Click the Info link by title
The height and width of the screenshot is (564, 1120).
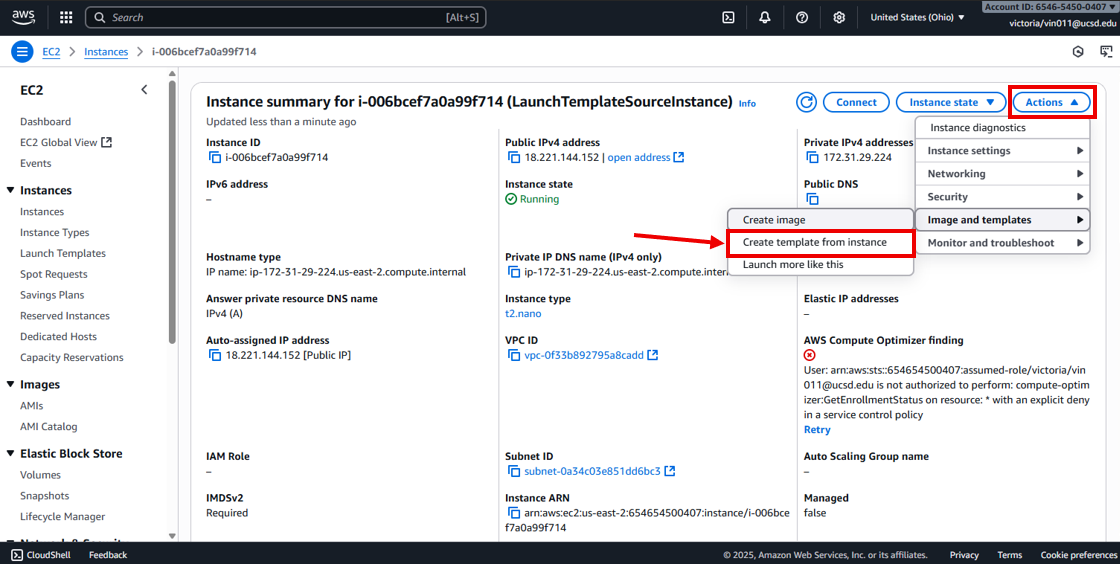(747, 104)
